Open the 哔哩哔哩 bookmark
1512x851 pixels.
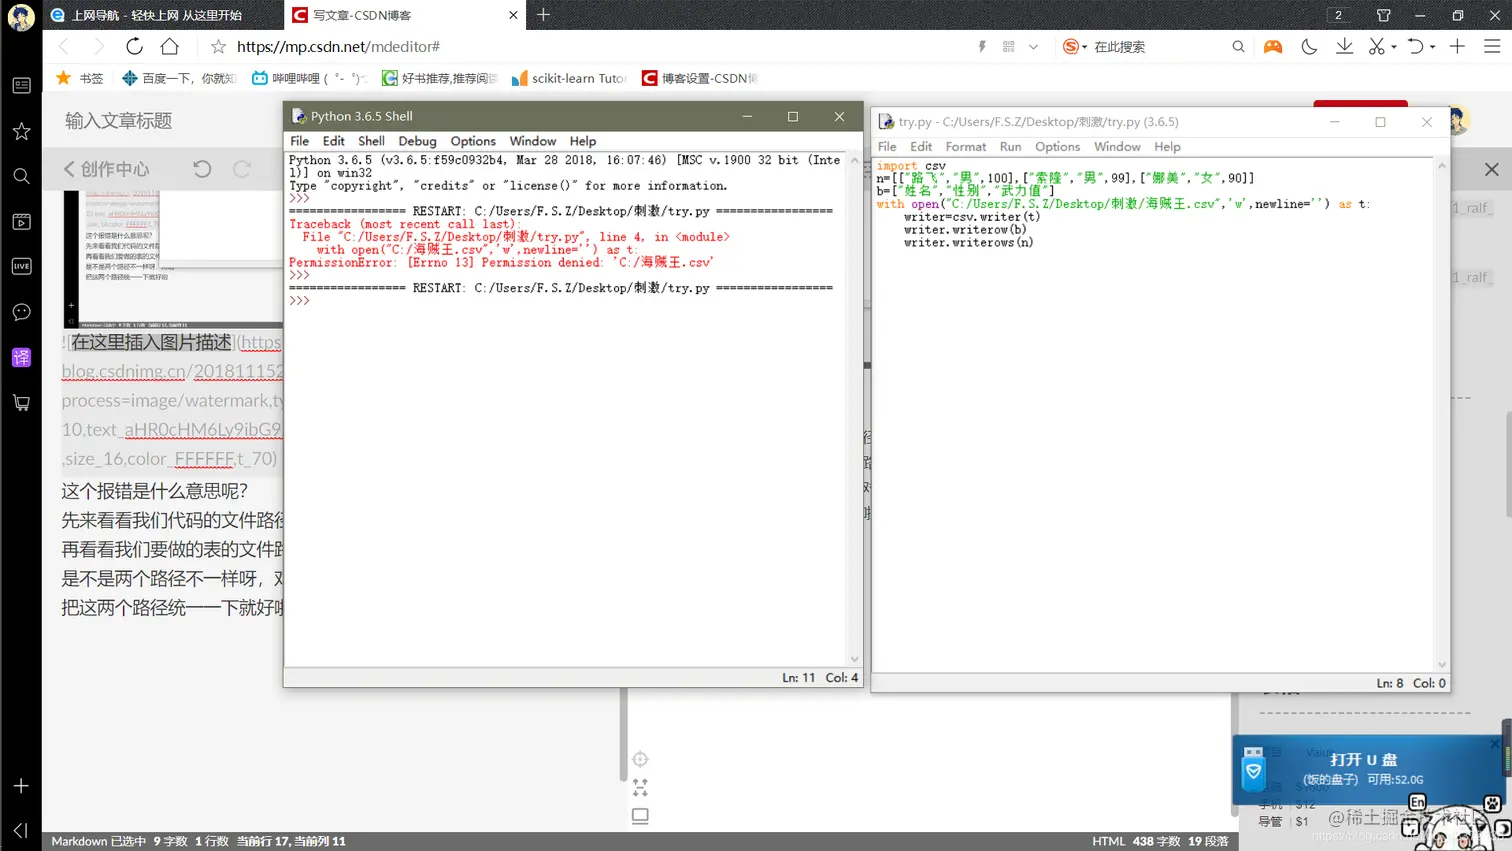tap(310, 78)
